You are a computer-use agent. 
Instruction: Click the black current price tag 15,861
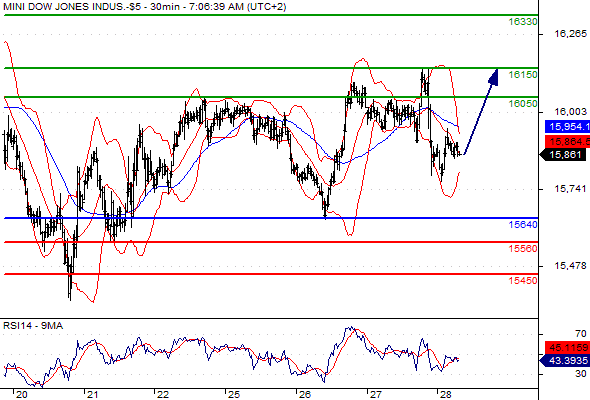[x=563, y=155]
